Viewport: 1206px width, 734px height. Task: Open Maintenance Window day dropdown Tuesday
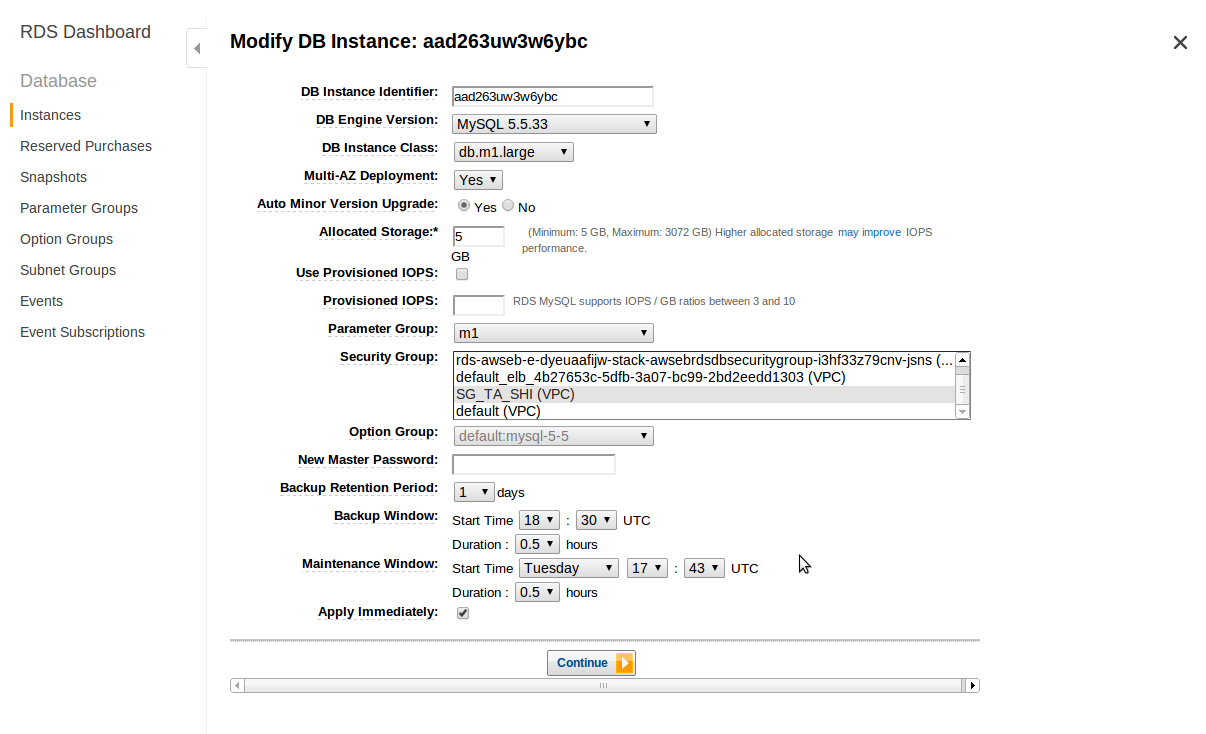[568, 568]
